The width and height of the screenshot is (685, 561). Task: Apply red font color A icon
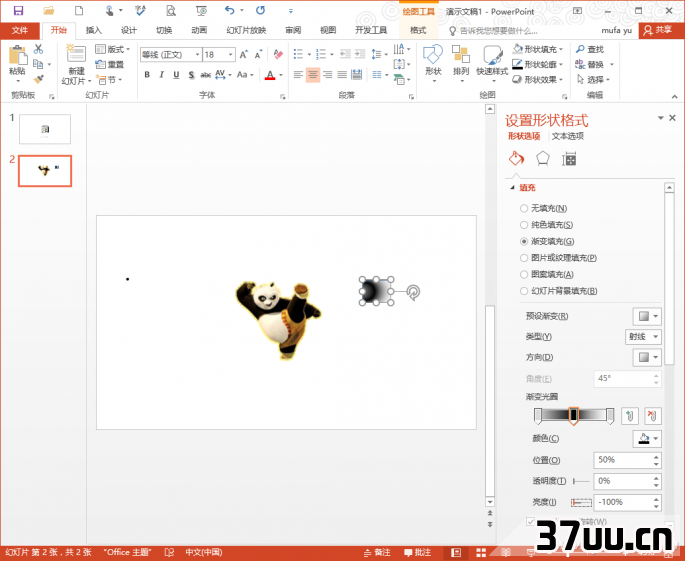270,76
